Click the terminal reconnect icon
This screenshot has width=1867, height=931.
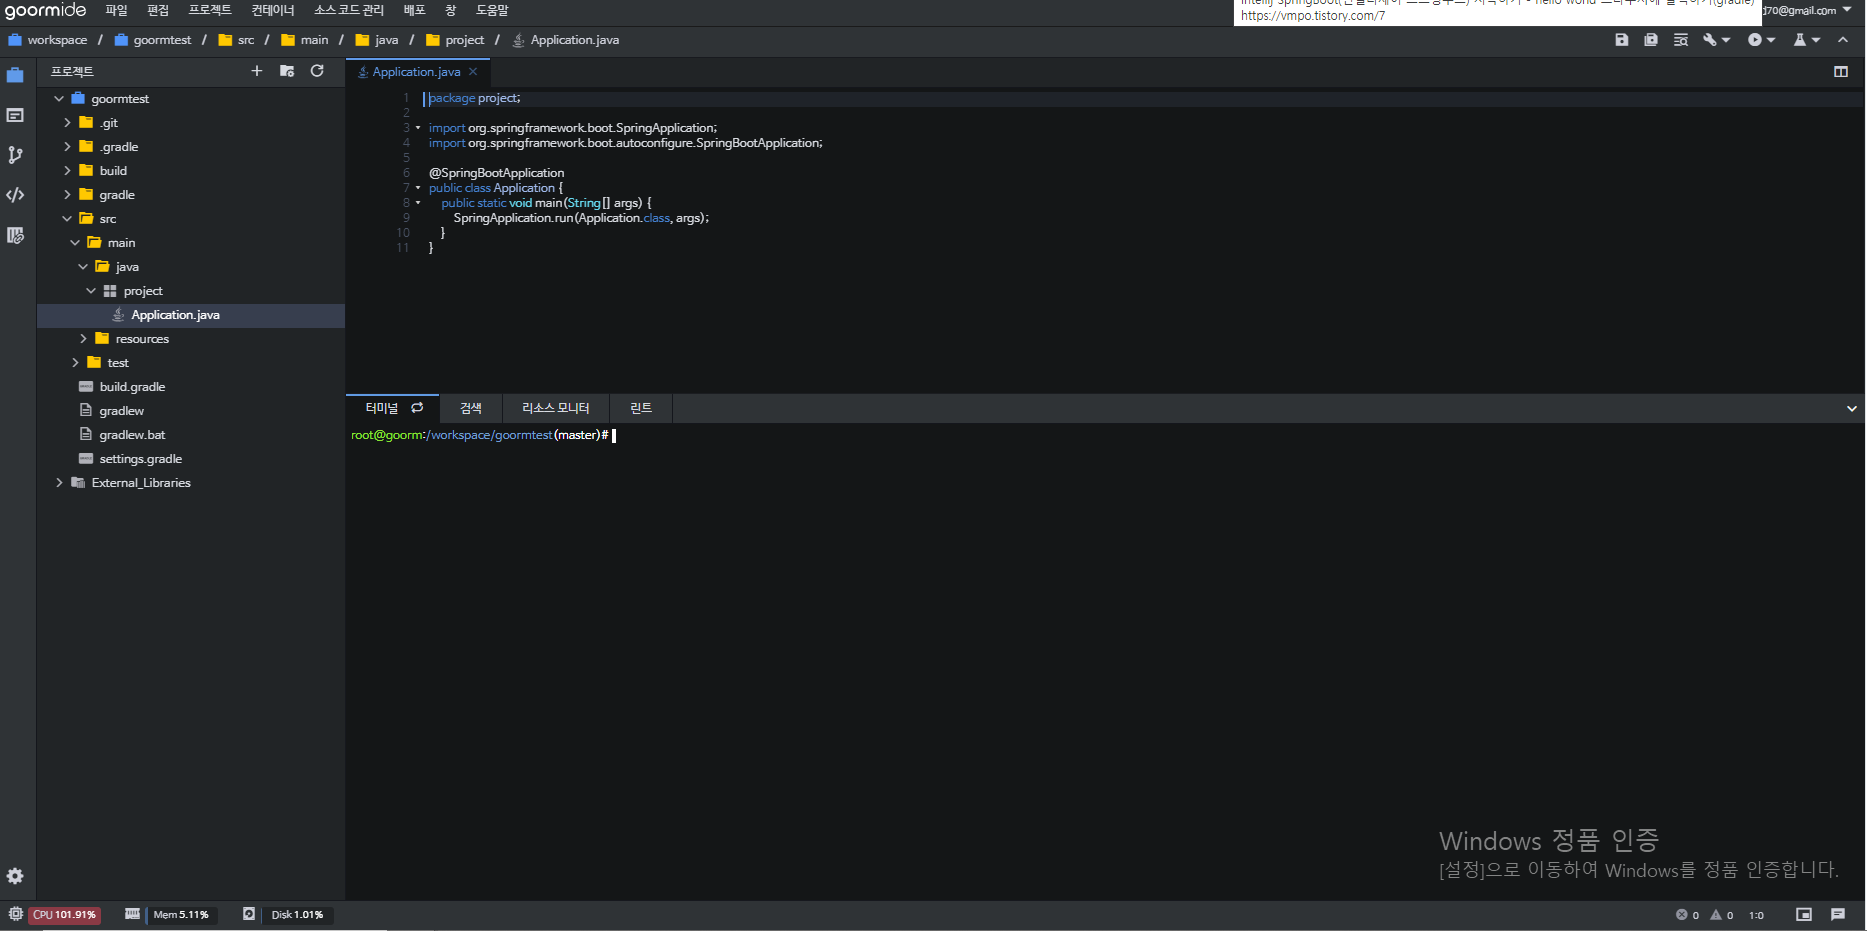pyautogui.click(x=417, y=408)
